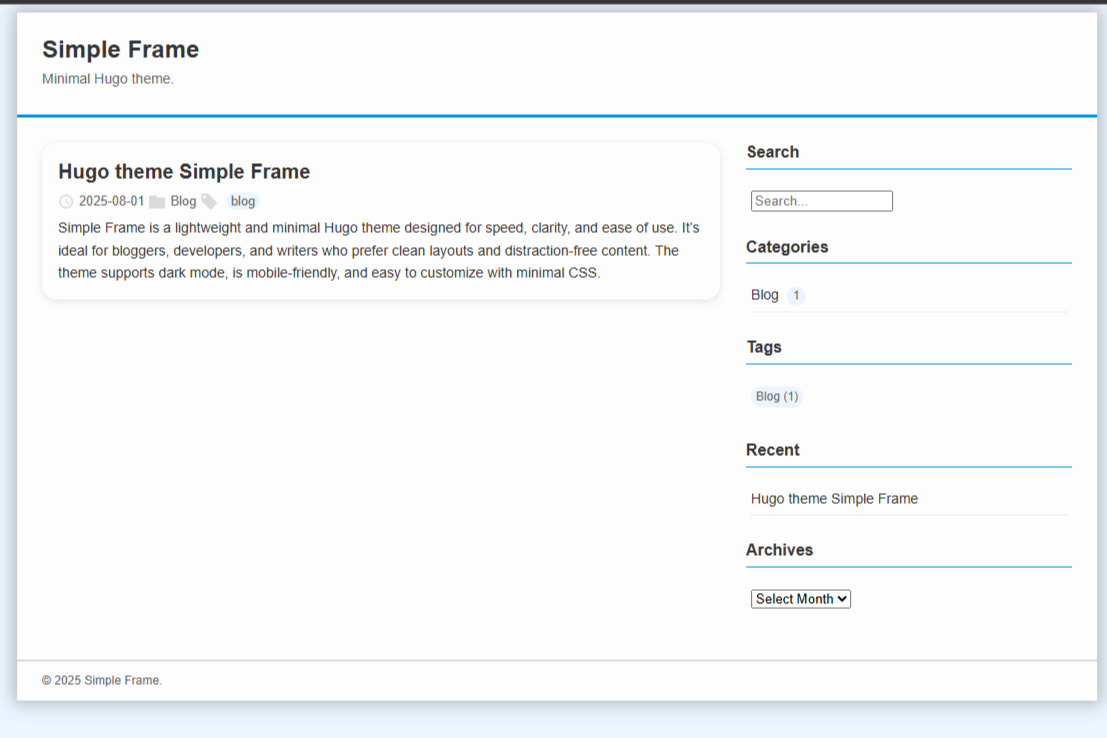Viewport: 1107px width, 738px height.
Task: Select the Blog category link in post meta
Action: click(183, 201)
